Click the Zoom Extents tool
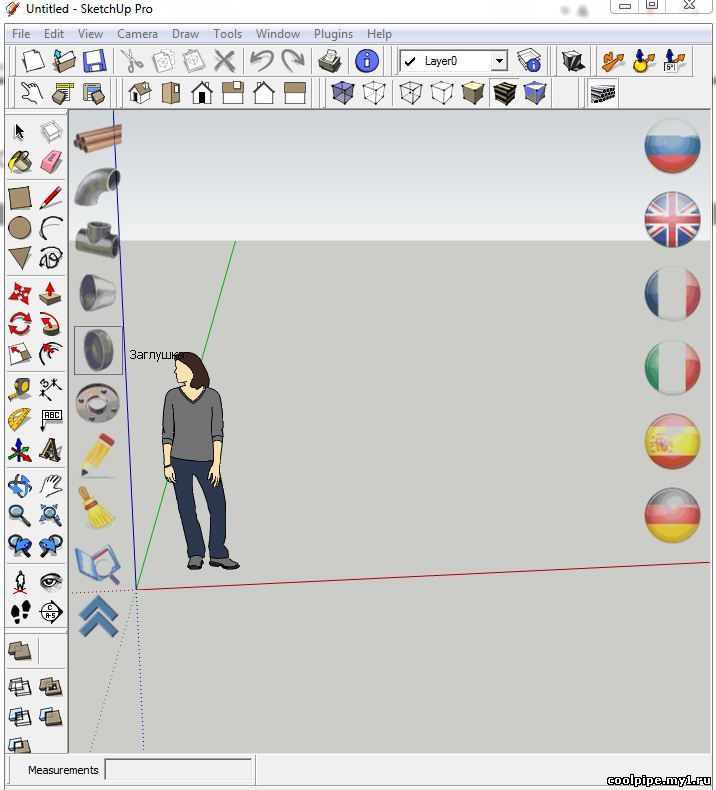The width and height of the screenshot is (716, 790). click(51, 516)
